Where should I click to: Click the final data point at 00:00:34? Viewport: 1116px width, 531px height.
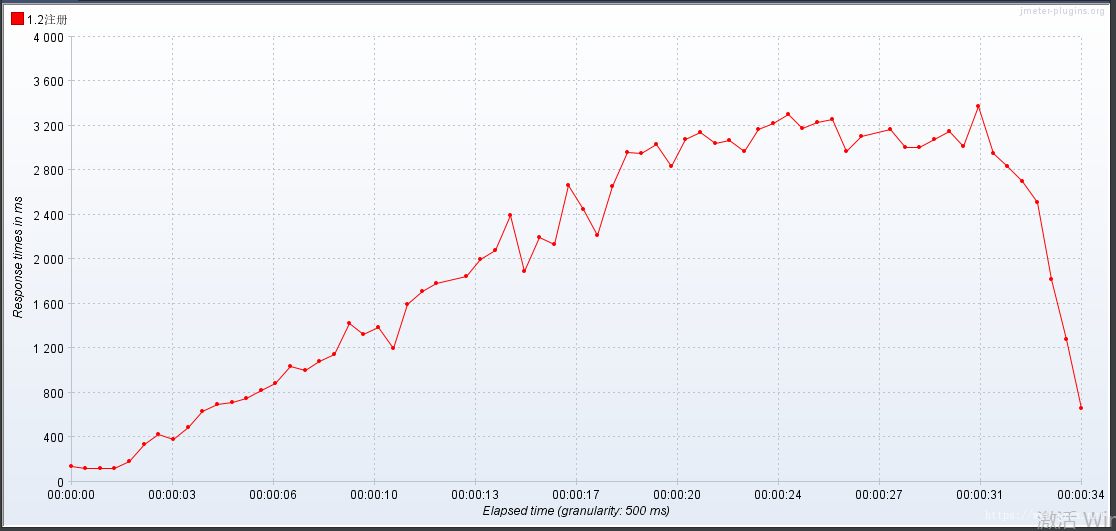point(1080,408)
